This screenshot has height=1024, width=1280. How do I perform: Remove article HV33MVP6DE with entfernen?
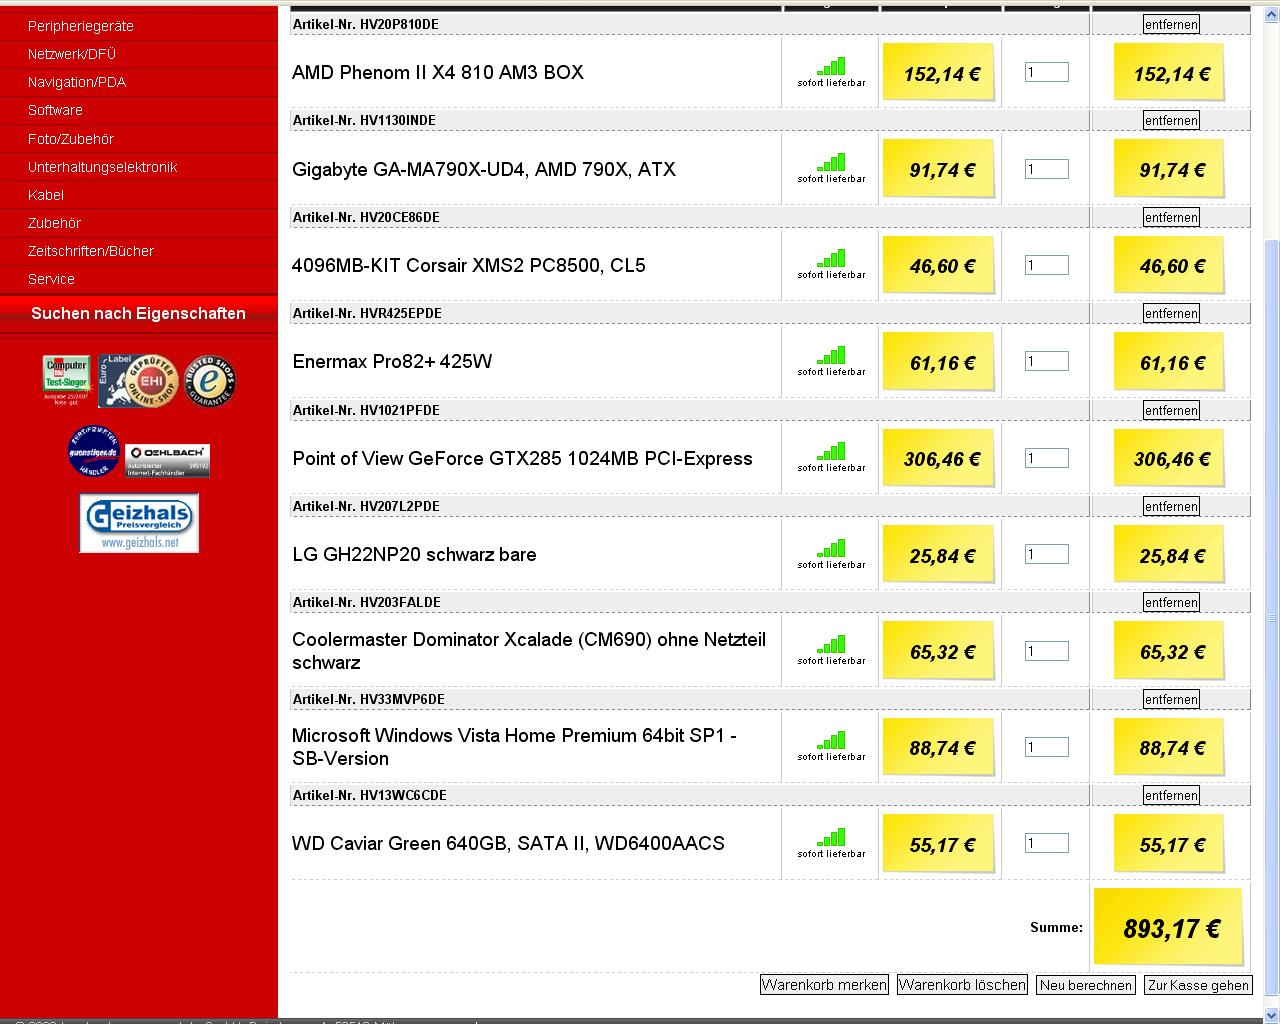[1171, 699]
